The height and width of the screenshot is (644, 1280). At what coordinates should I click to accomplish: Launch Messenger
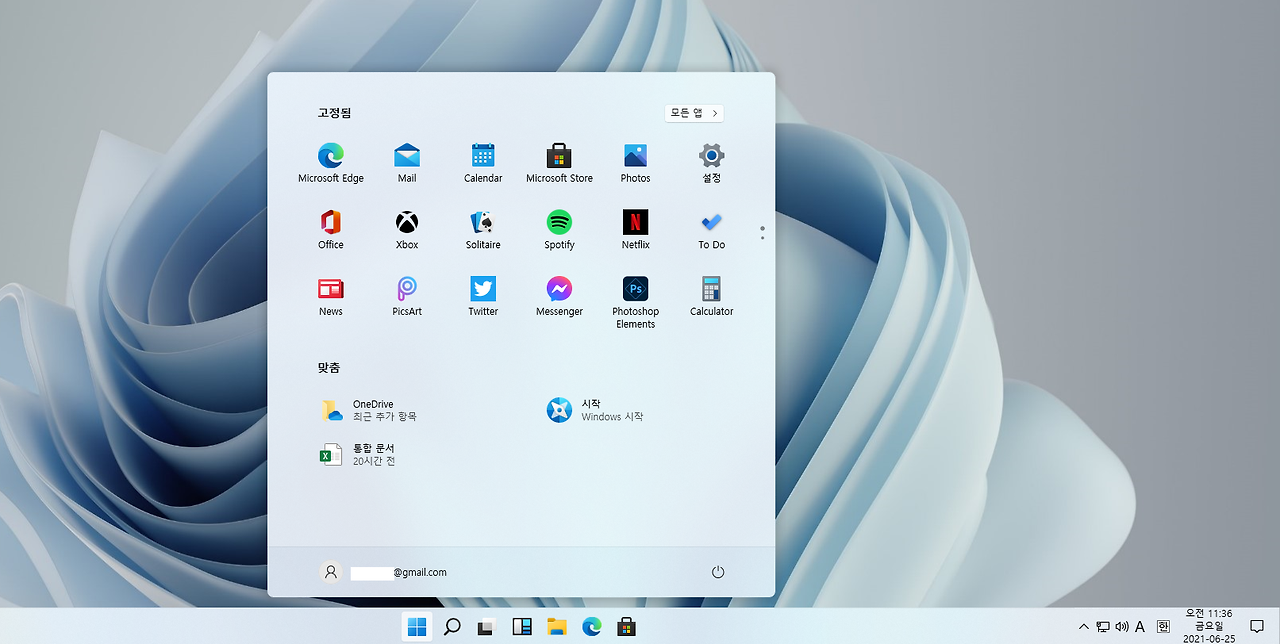coord(559,297)
